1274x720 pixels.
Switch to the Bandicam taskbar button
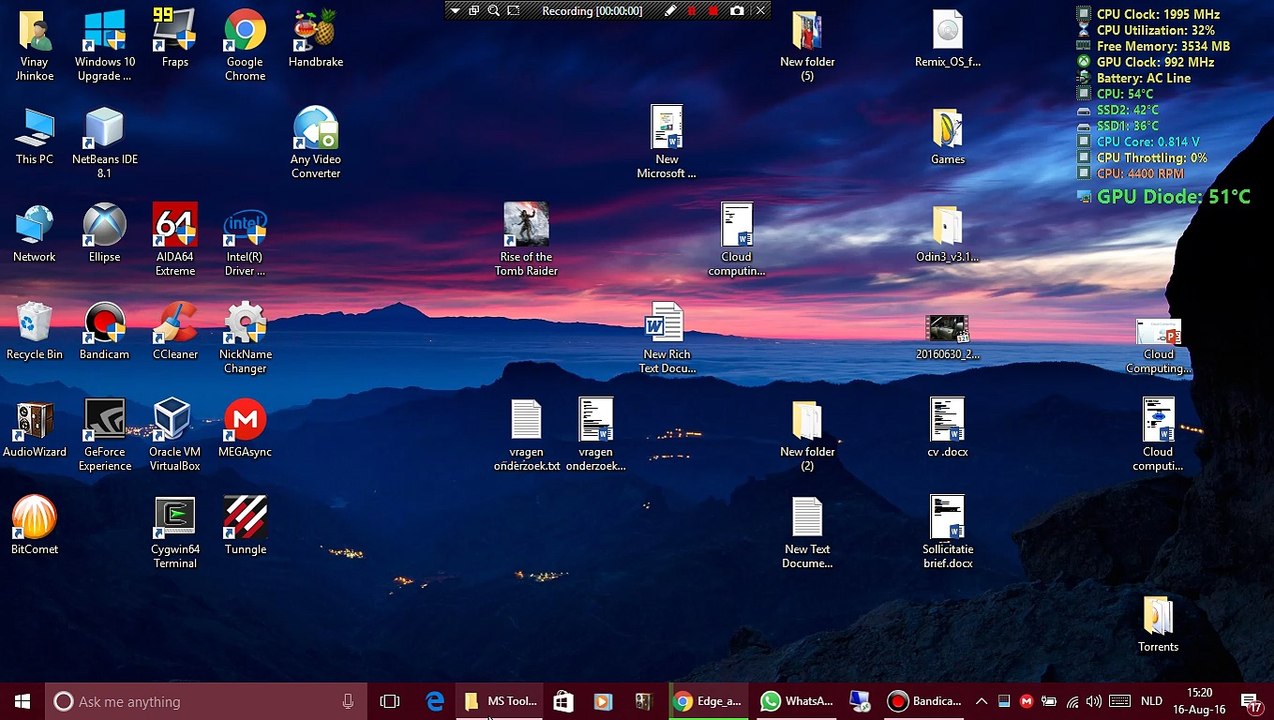coord(925,702)
